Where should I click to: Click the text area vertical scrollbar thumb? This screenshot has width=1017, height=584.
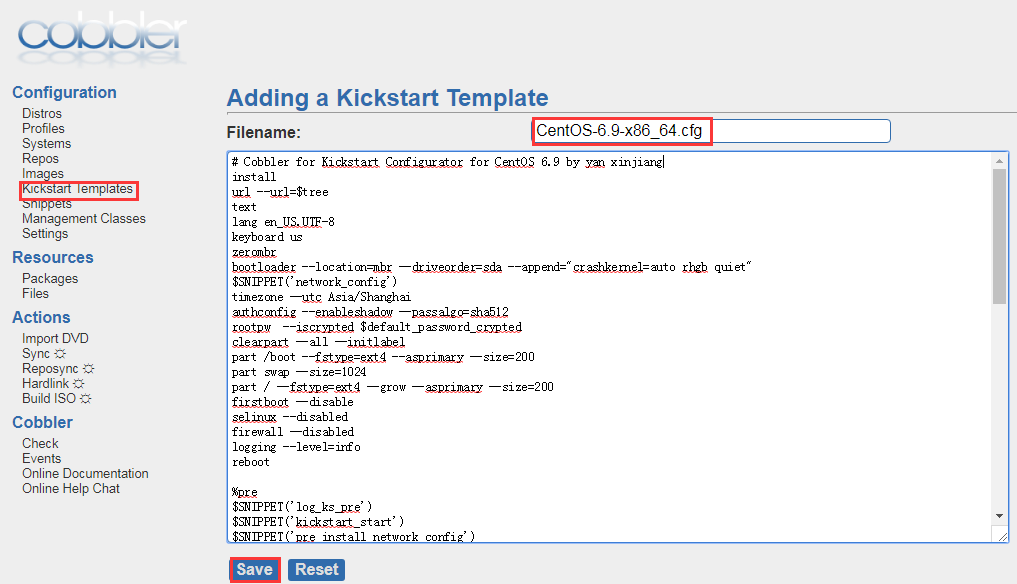[999, 236]
